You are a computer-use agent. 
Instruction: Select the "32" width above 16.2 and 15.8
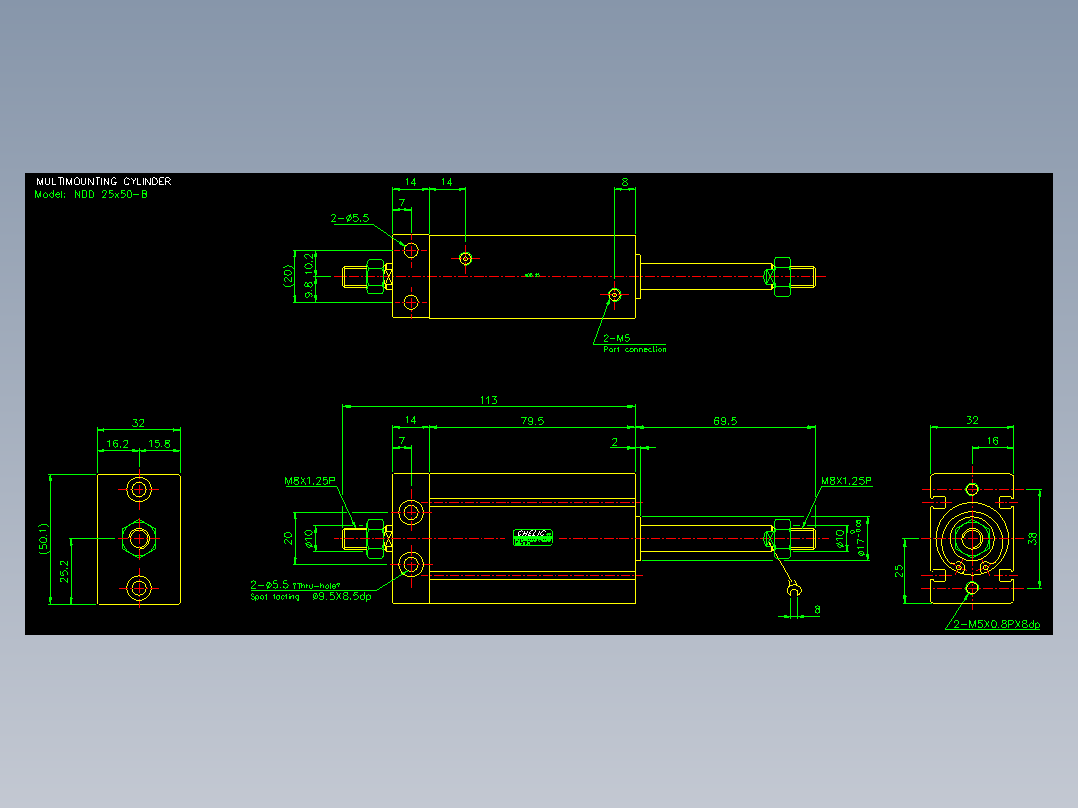tap(138, 424)
